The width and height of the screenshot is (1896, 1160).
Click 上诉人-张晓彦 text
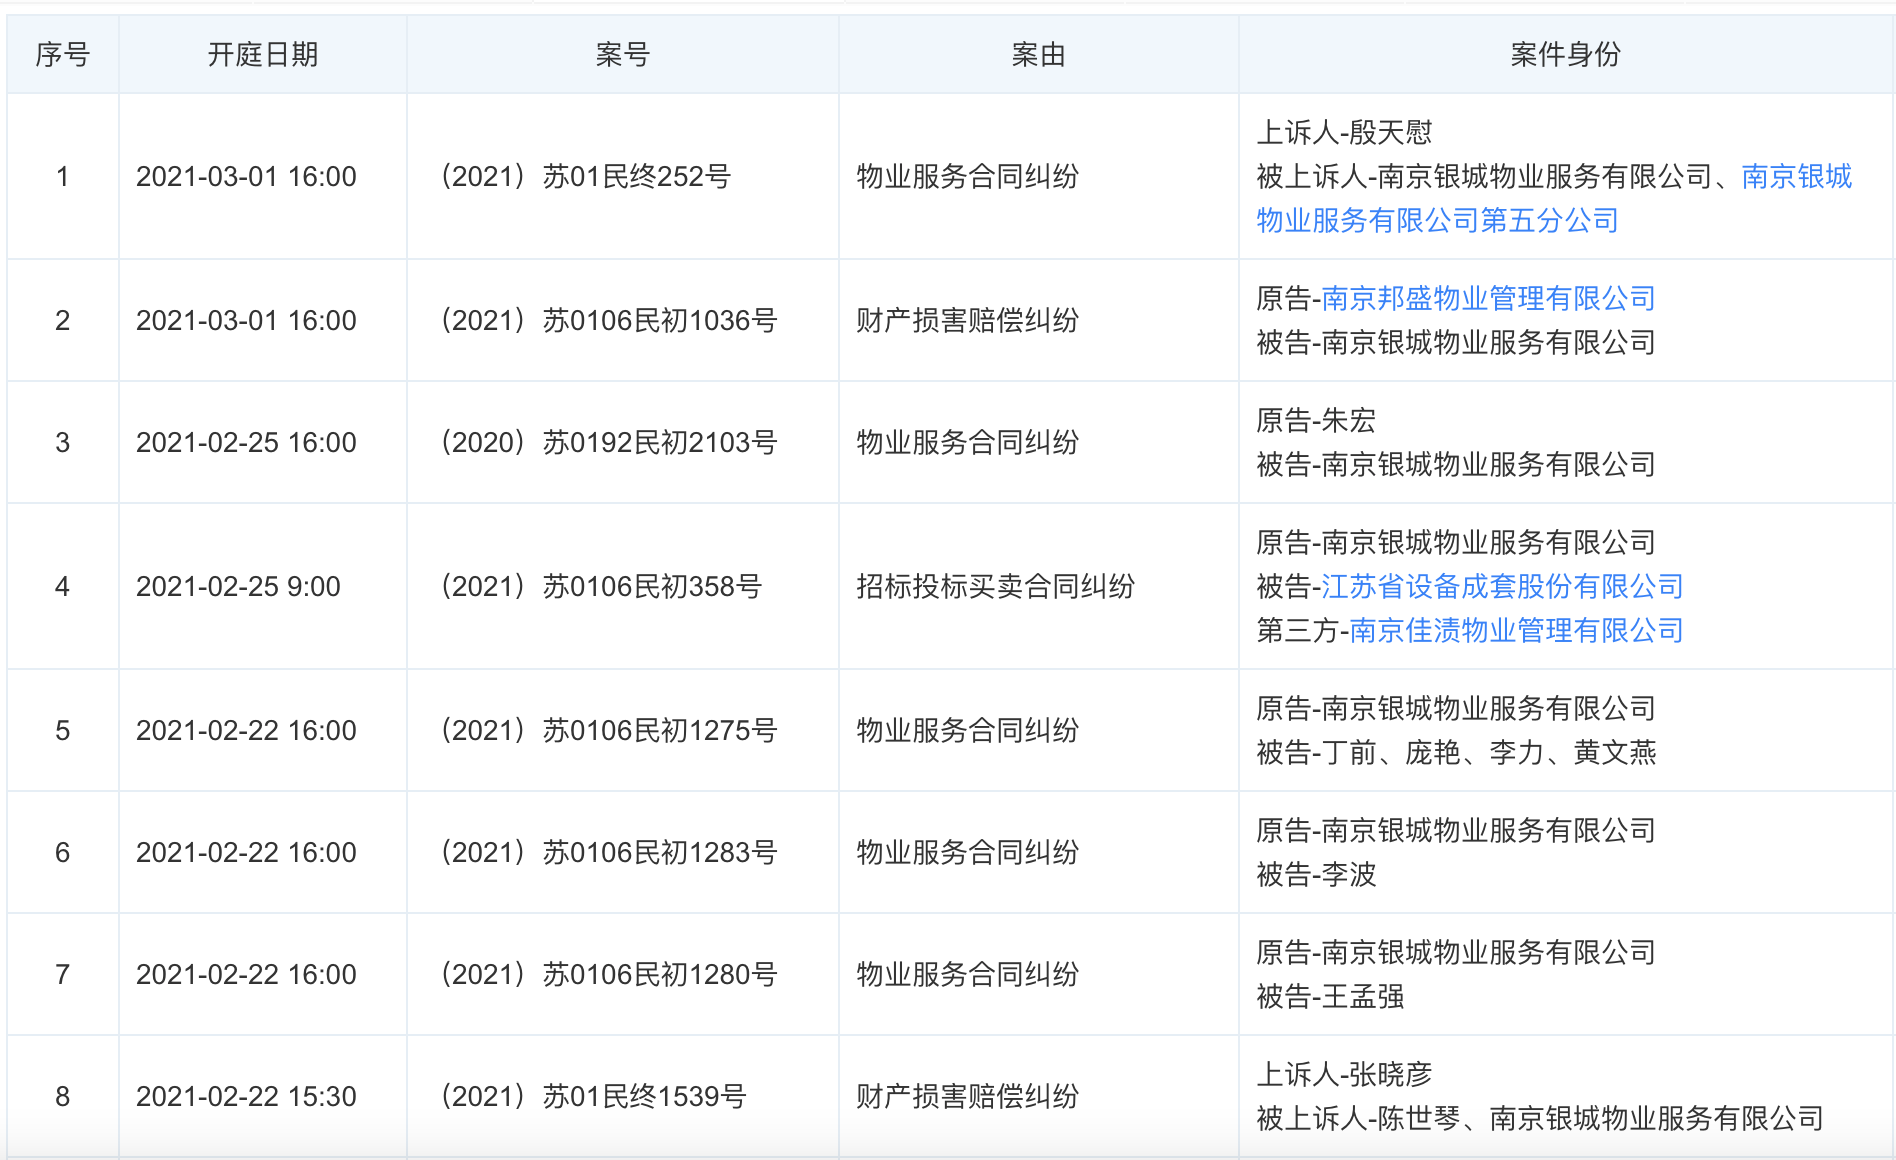click(x=1344, y=1074)
